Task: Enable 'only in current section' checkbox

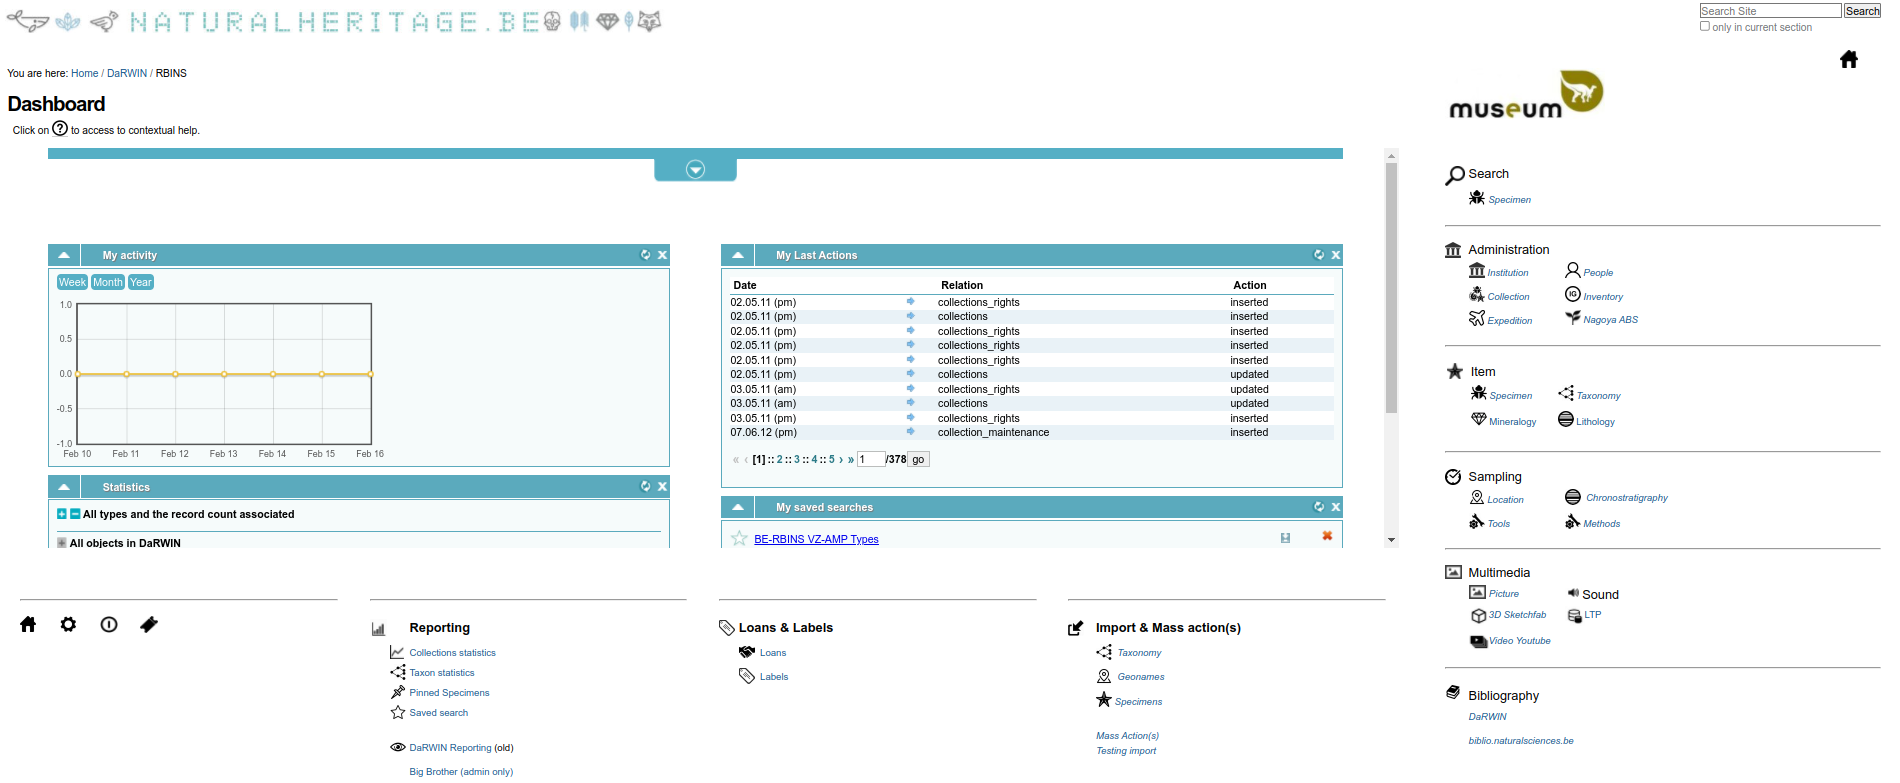Action: pos(1705,27)
